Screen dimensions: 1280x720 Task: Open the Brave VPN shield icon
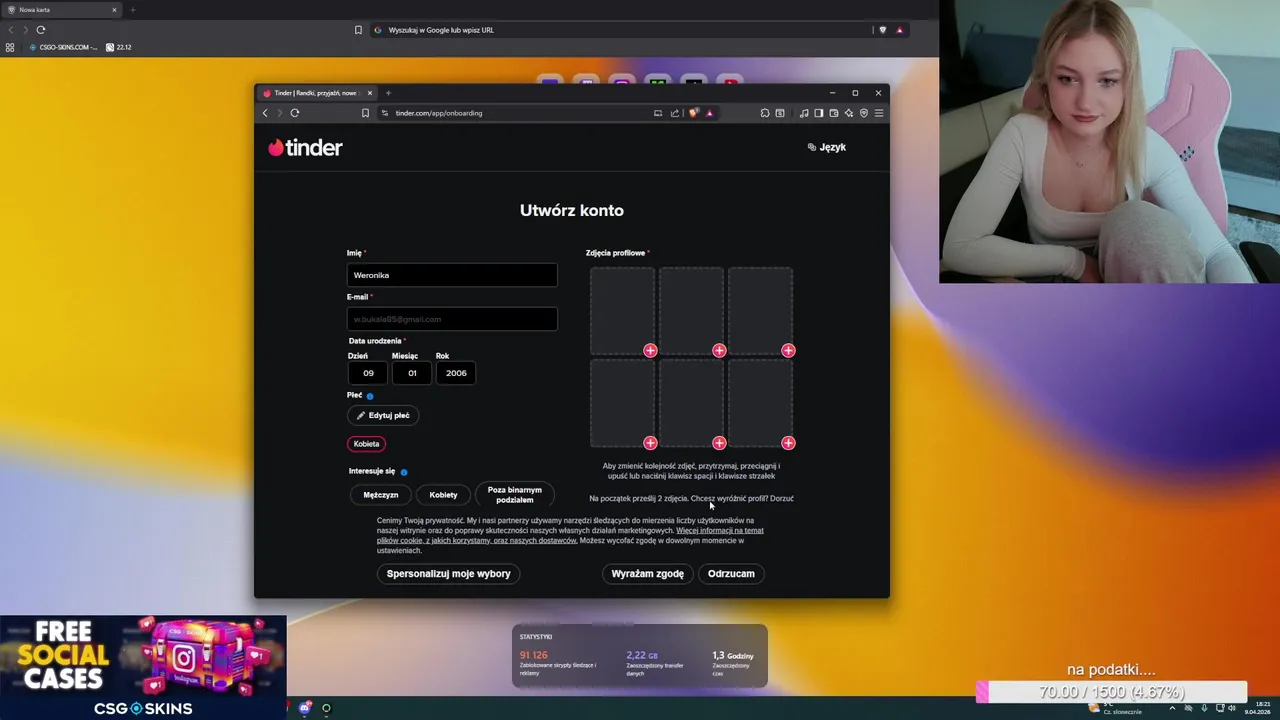pyautogui.click(x=864, y=113)
